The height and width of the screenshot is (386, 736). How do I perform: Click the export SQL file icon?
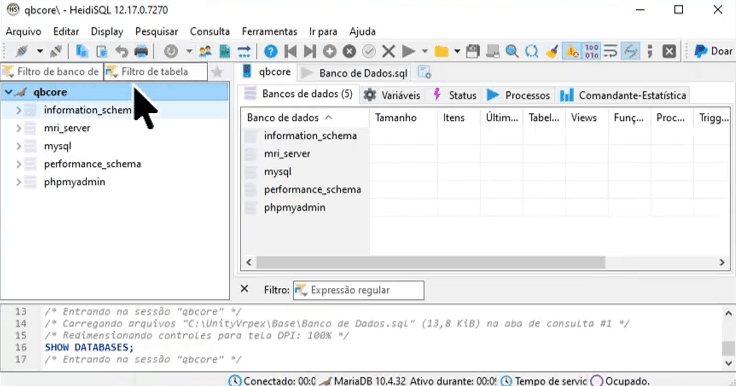tap(225, 51)
